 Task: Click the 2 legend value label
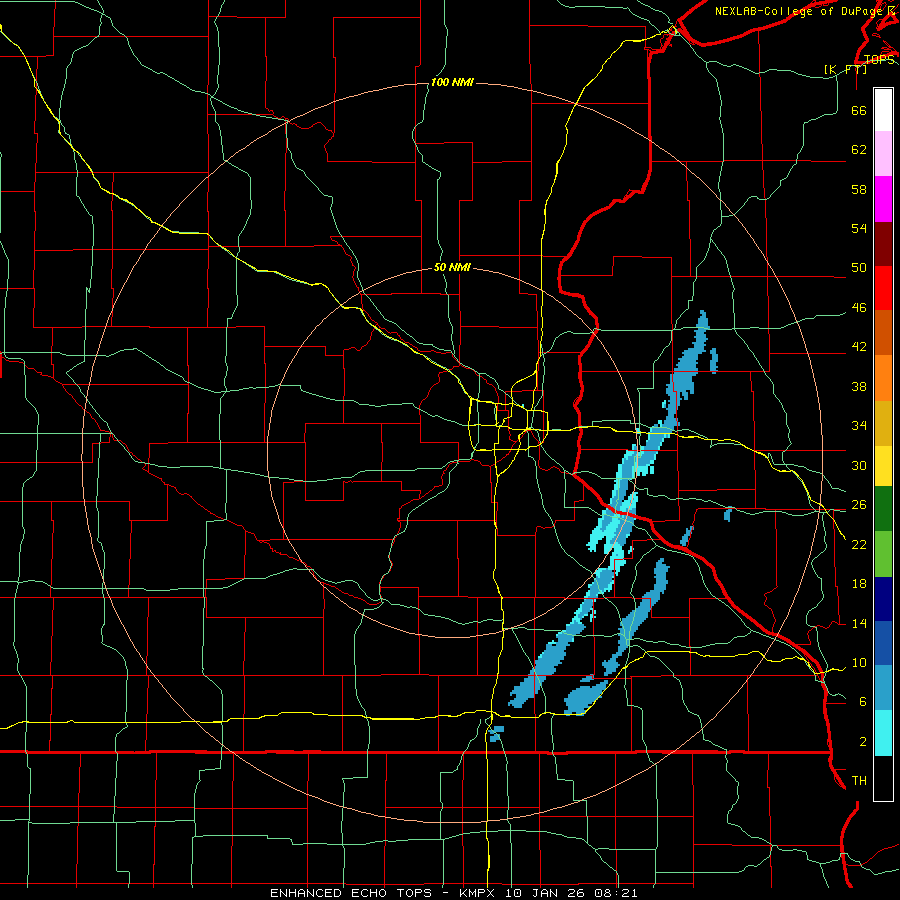[863, 742]
